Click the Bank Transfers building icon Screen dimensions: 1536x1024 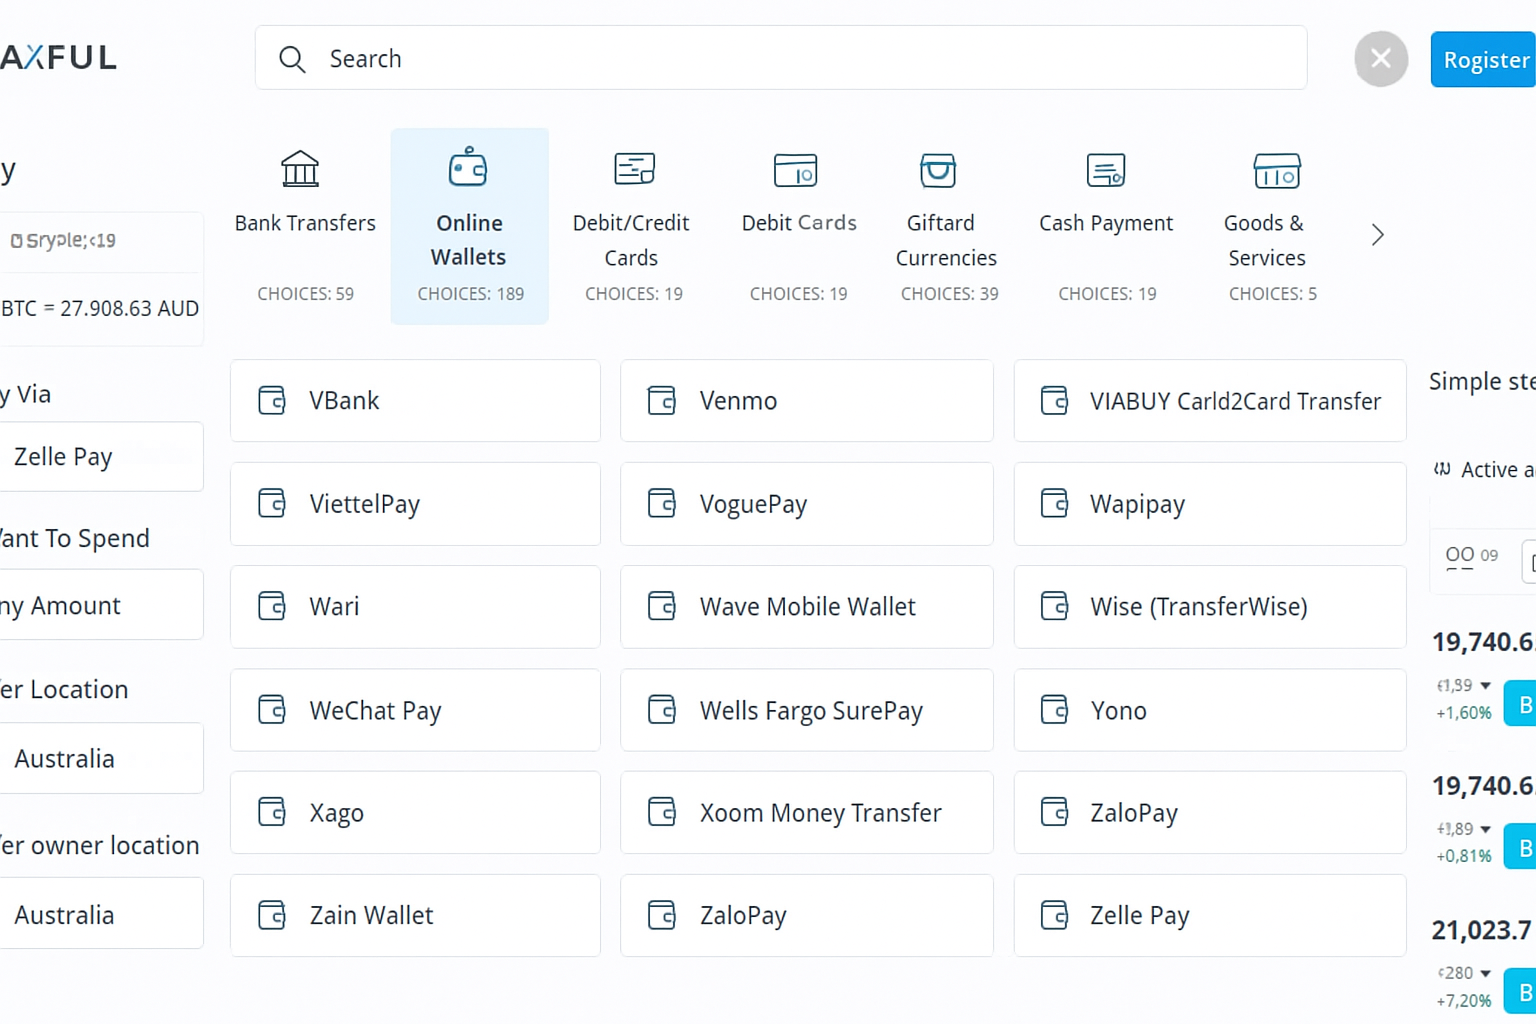300,169
